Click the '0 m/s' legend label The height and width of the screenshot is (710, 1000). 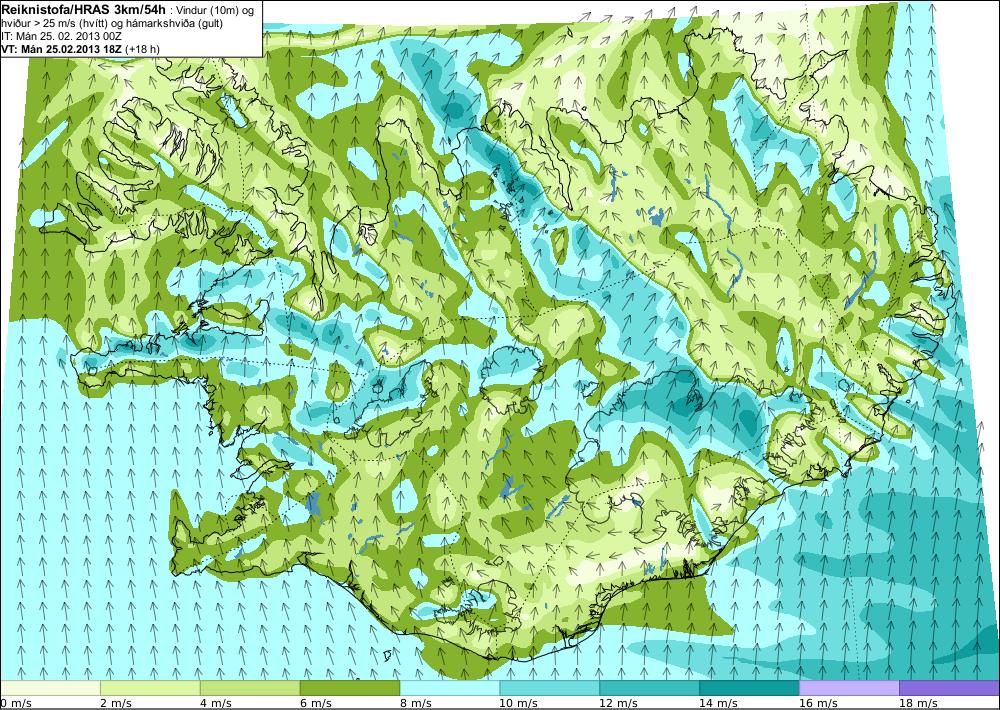pyautogui.click(x=15, y=703)
